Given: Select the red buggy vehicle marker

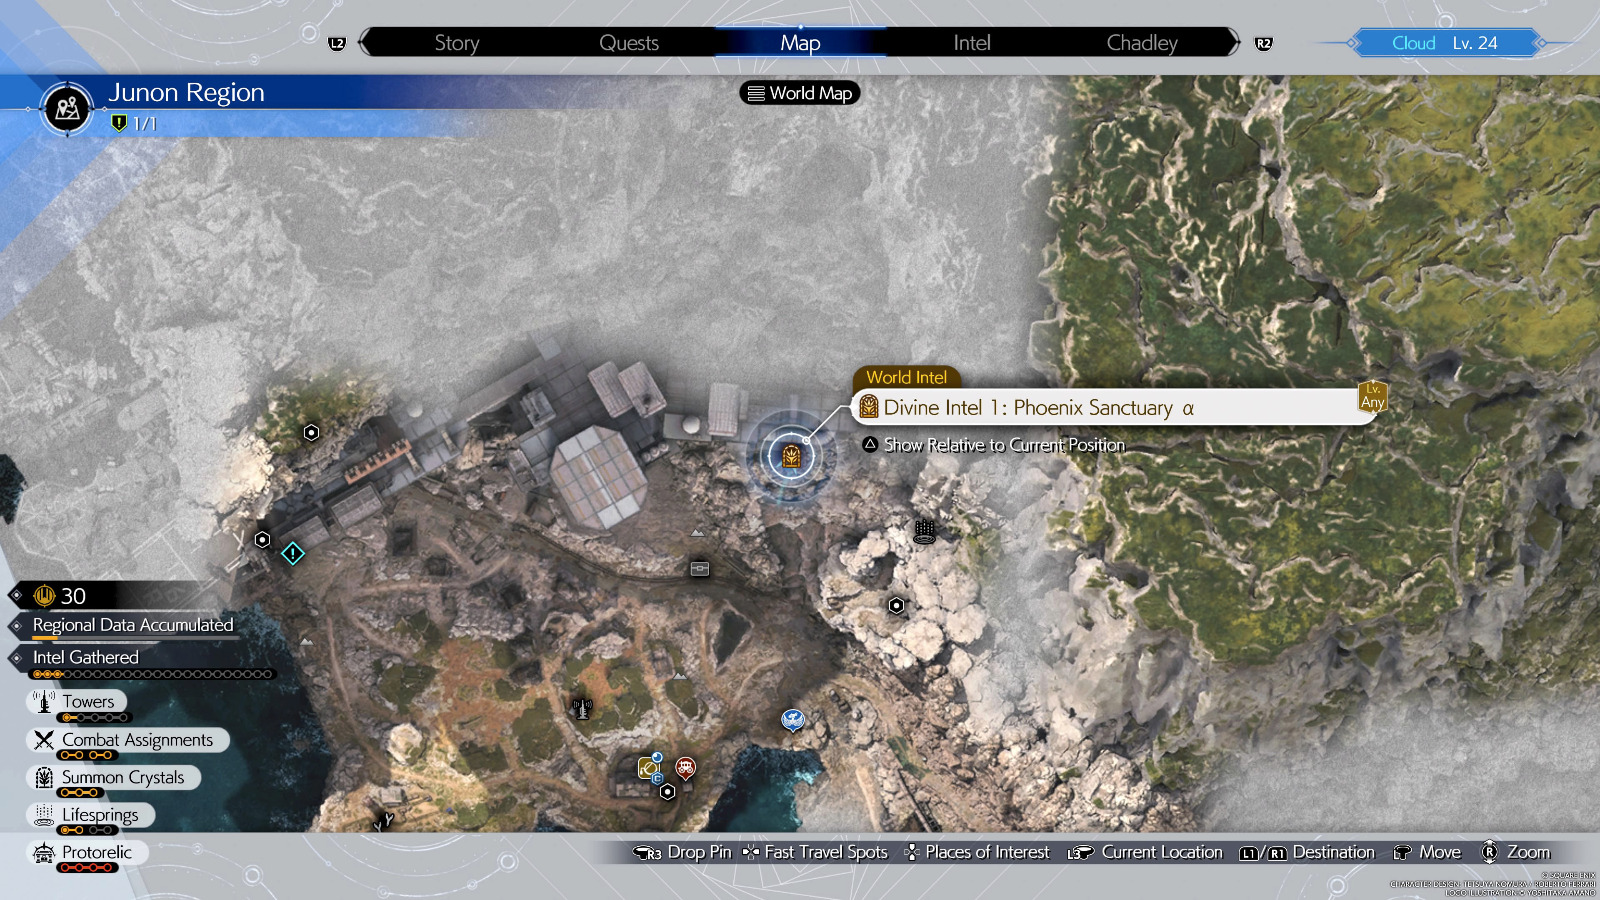Looking at the screenshot, I should [x=685, y=767].
